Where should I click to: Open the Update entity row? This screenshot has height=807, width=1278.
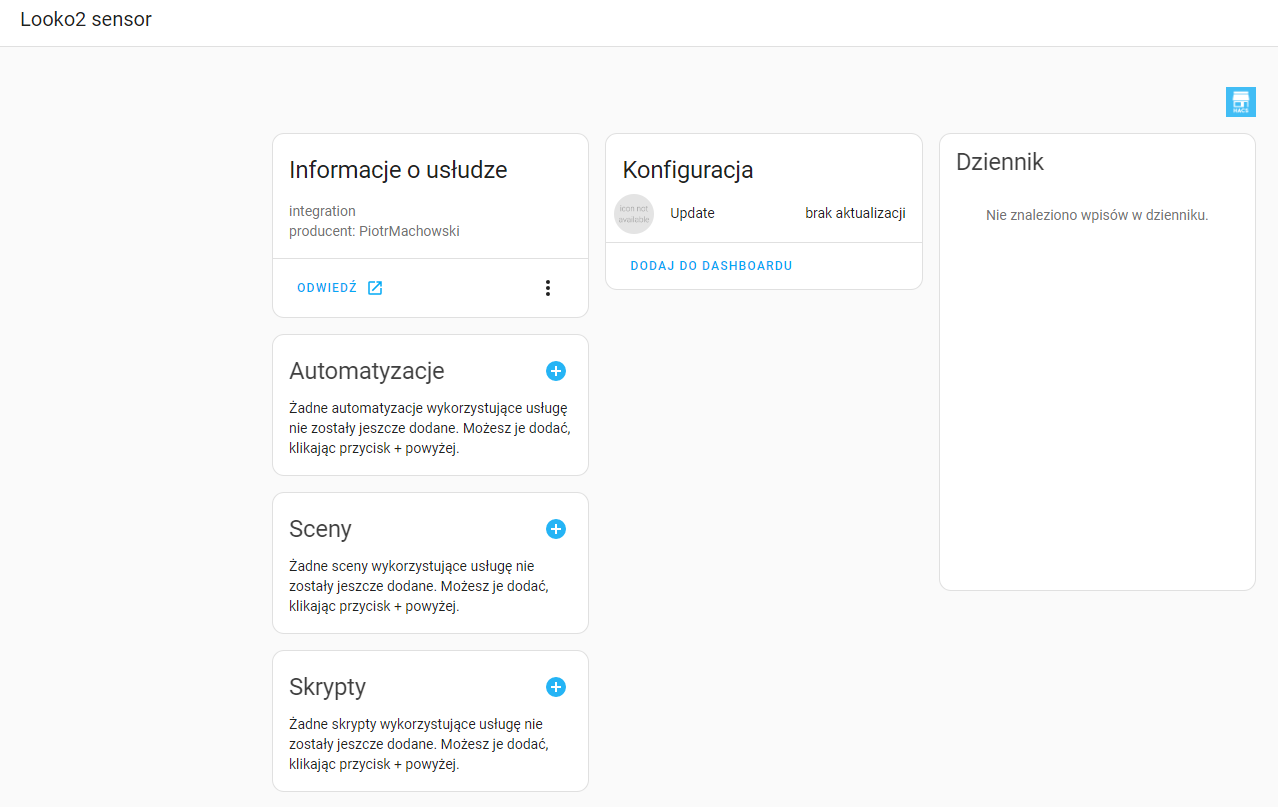pyautogui.click(x=764, y=213)
